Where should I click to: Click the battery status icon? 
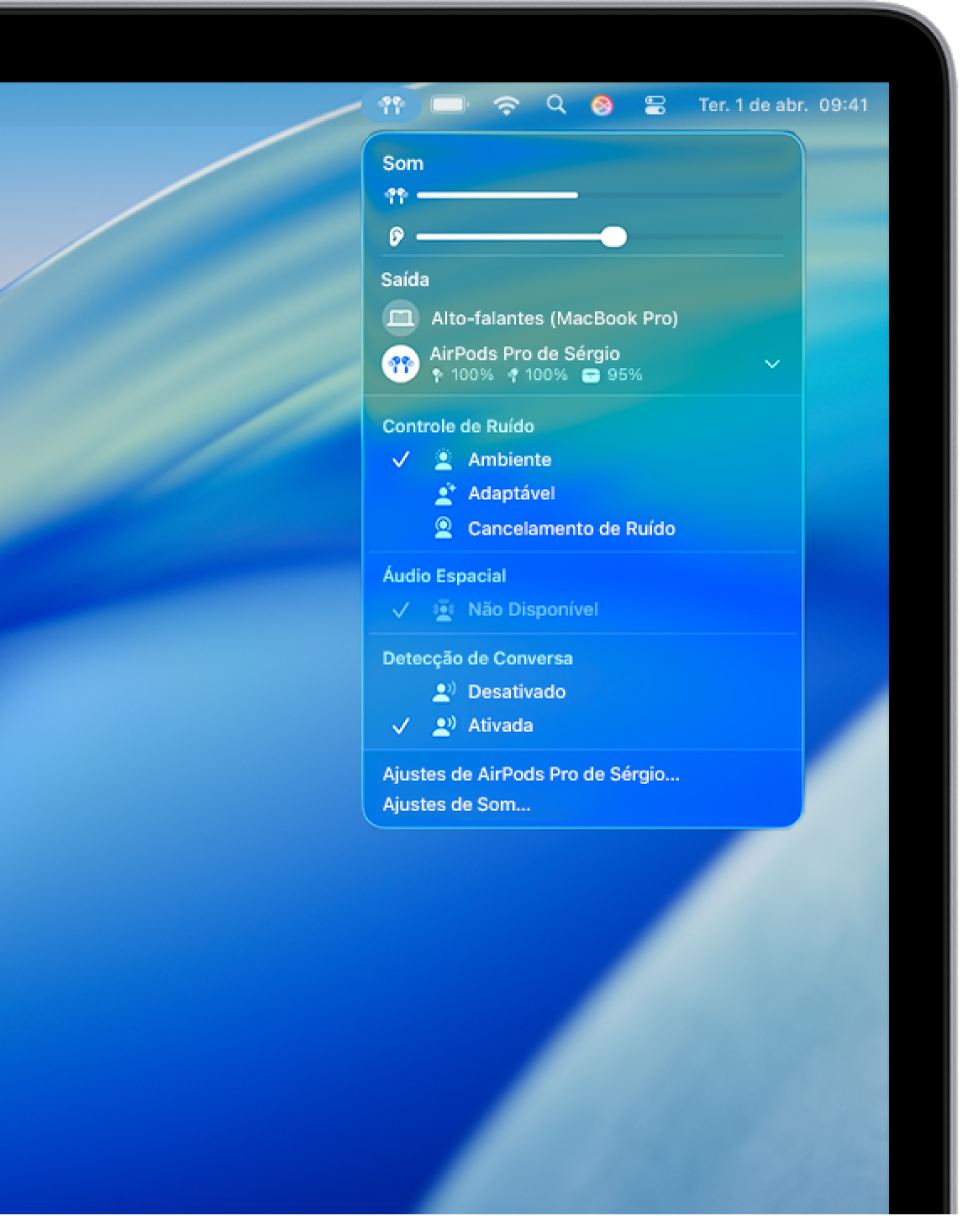point(450,105)
